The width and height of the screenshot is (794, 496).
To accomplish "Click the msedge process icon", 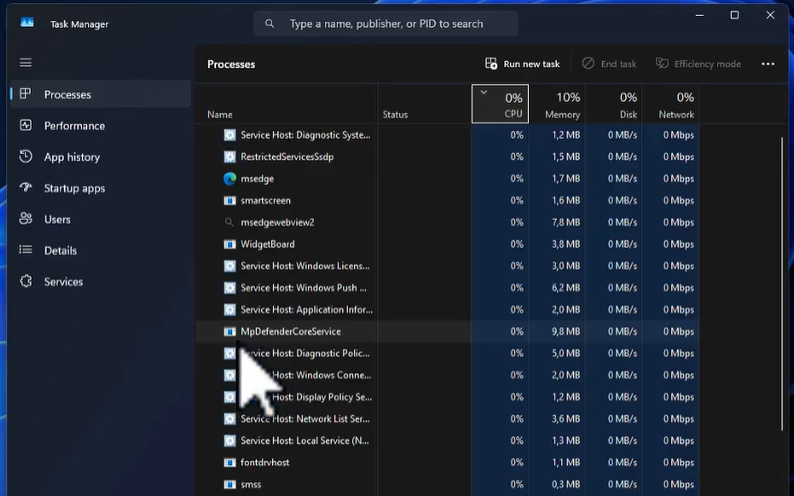I will [x=230, y=179].
